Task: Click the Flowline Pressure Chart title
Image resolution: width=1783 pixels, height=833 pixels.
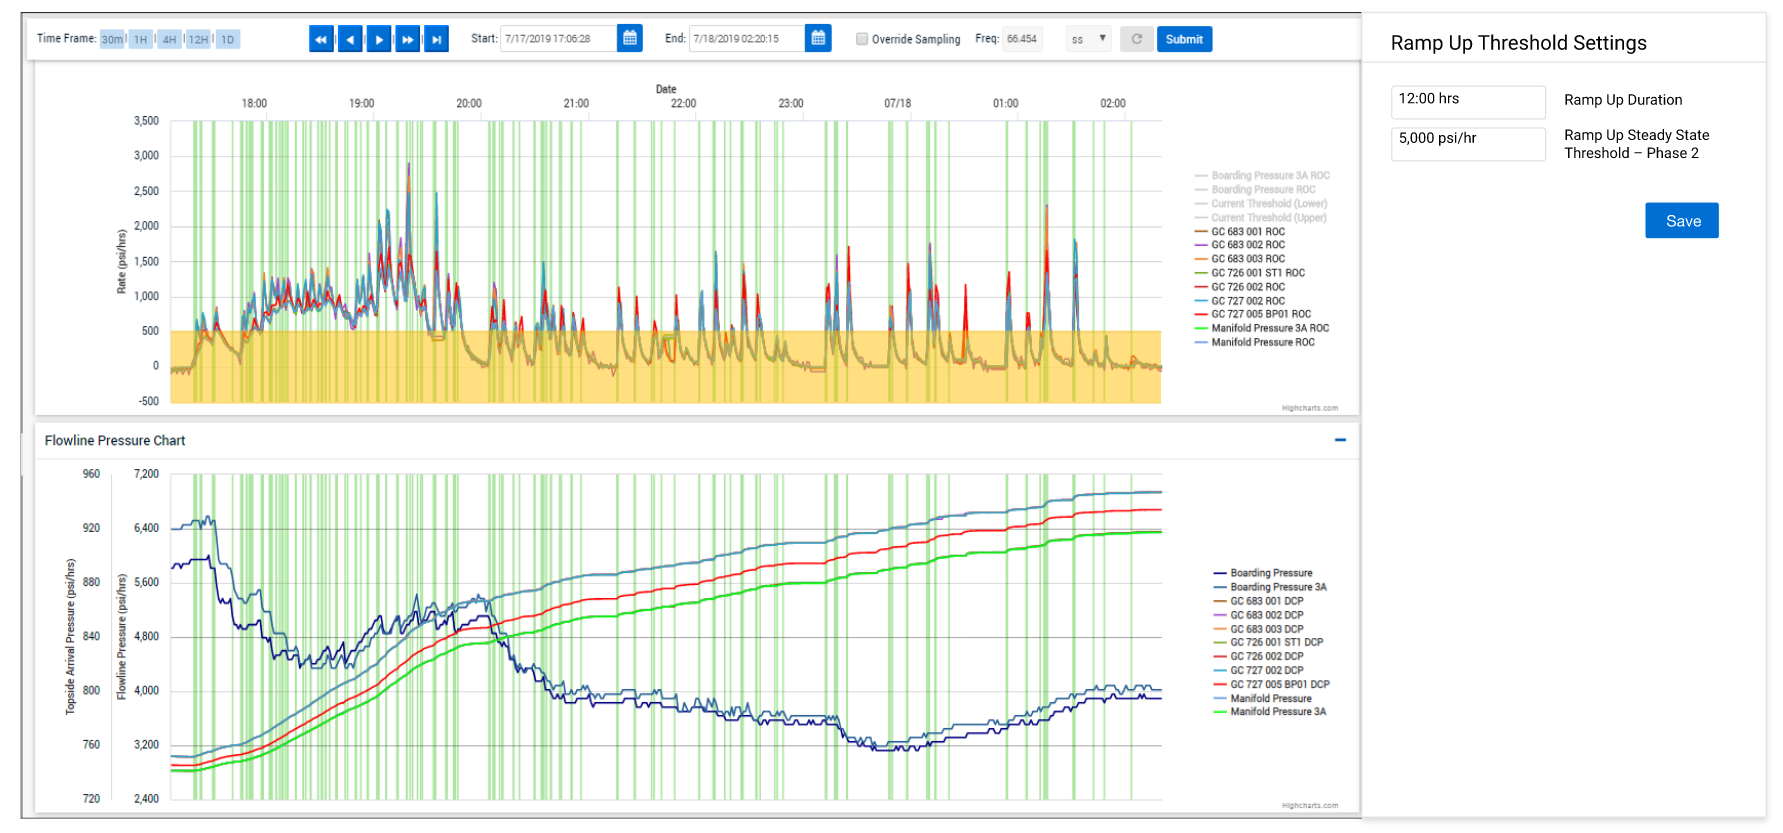Action: 115,441
